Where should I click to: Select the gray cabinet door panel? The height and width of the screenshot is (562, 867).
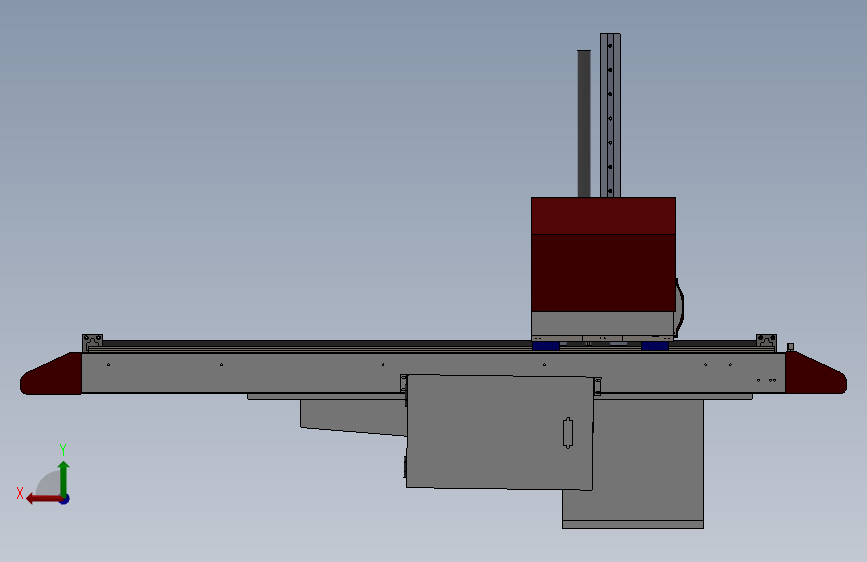500,432
